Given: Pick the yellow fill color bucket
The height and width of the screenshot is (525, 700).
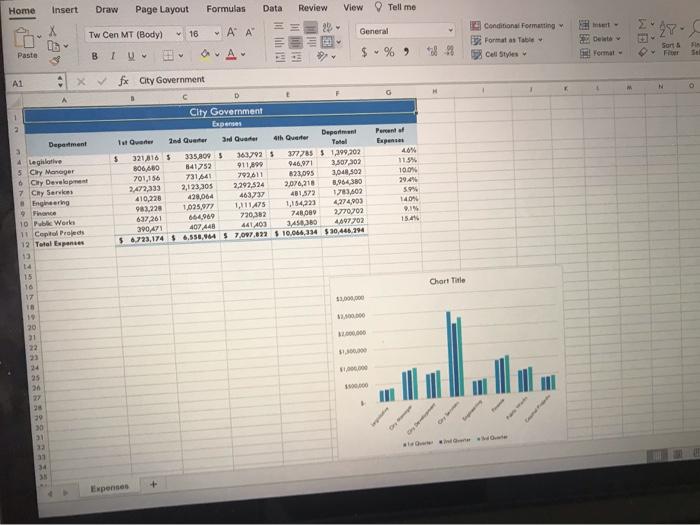Looking at the screenshot, I should click(205, 54).
